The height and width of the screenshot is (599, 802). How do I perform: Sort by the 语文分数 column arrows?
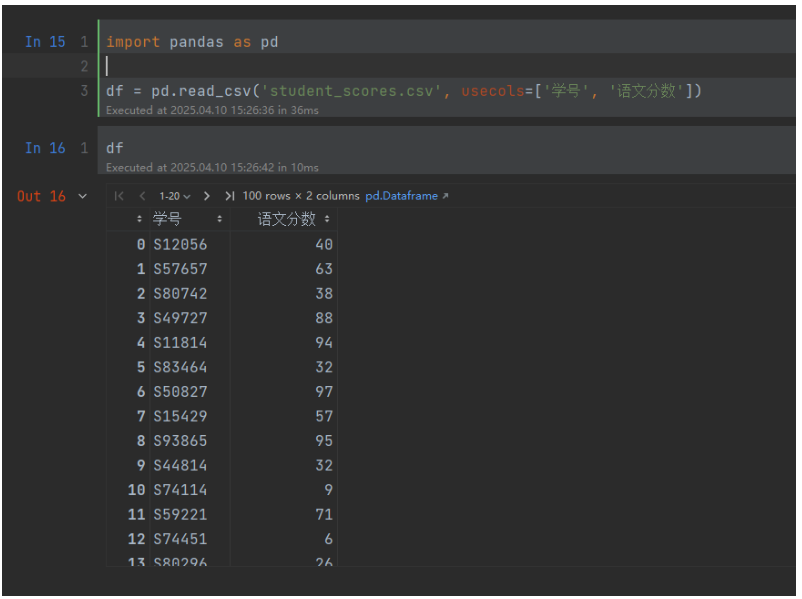(327, 219)
